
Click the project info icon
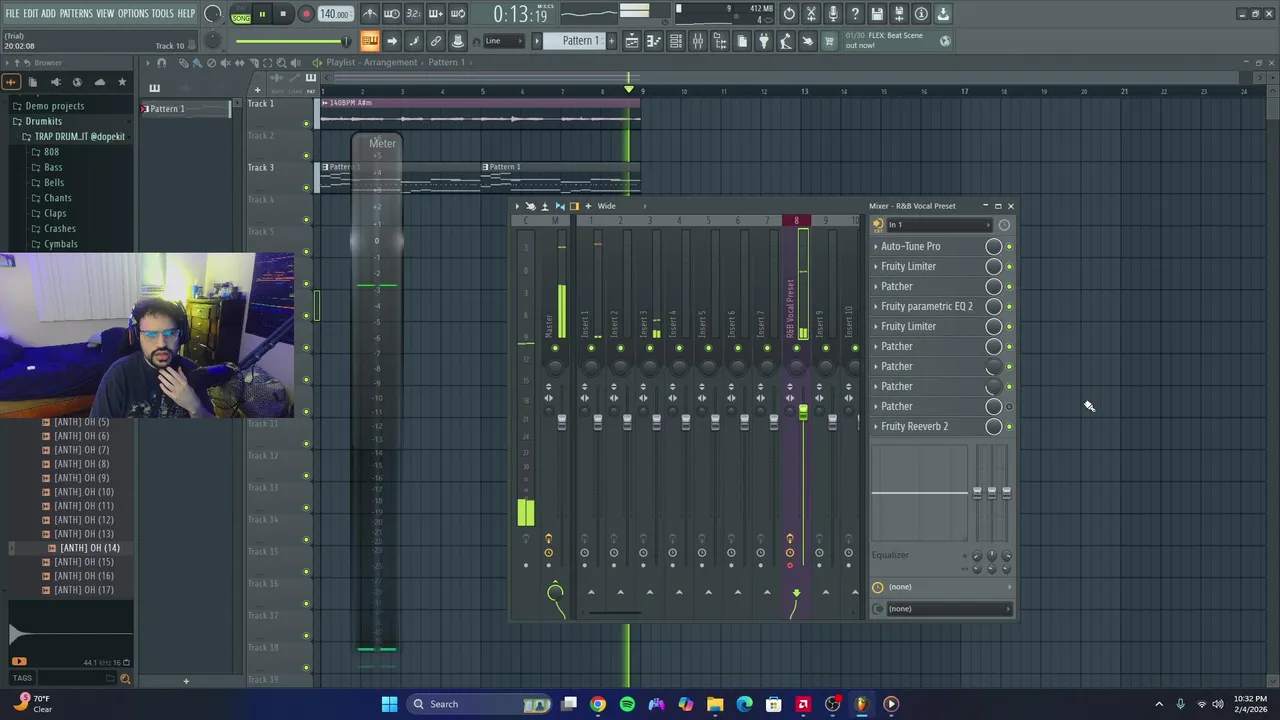pyautogui.click(x=921, y=14)
